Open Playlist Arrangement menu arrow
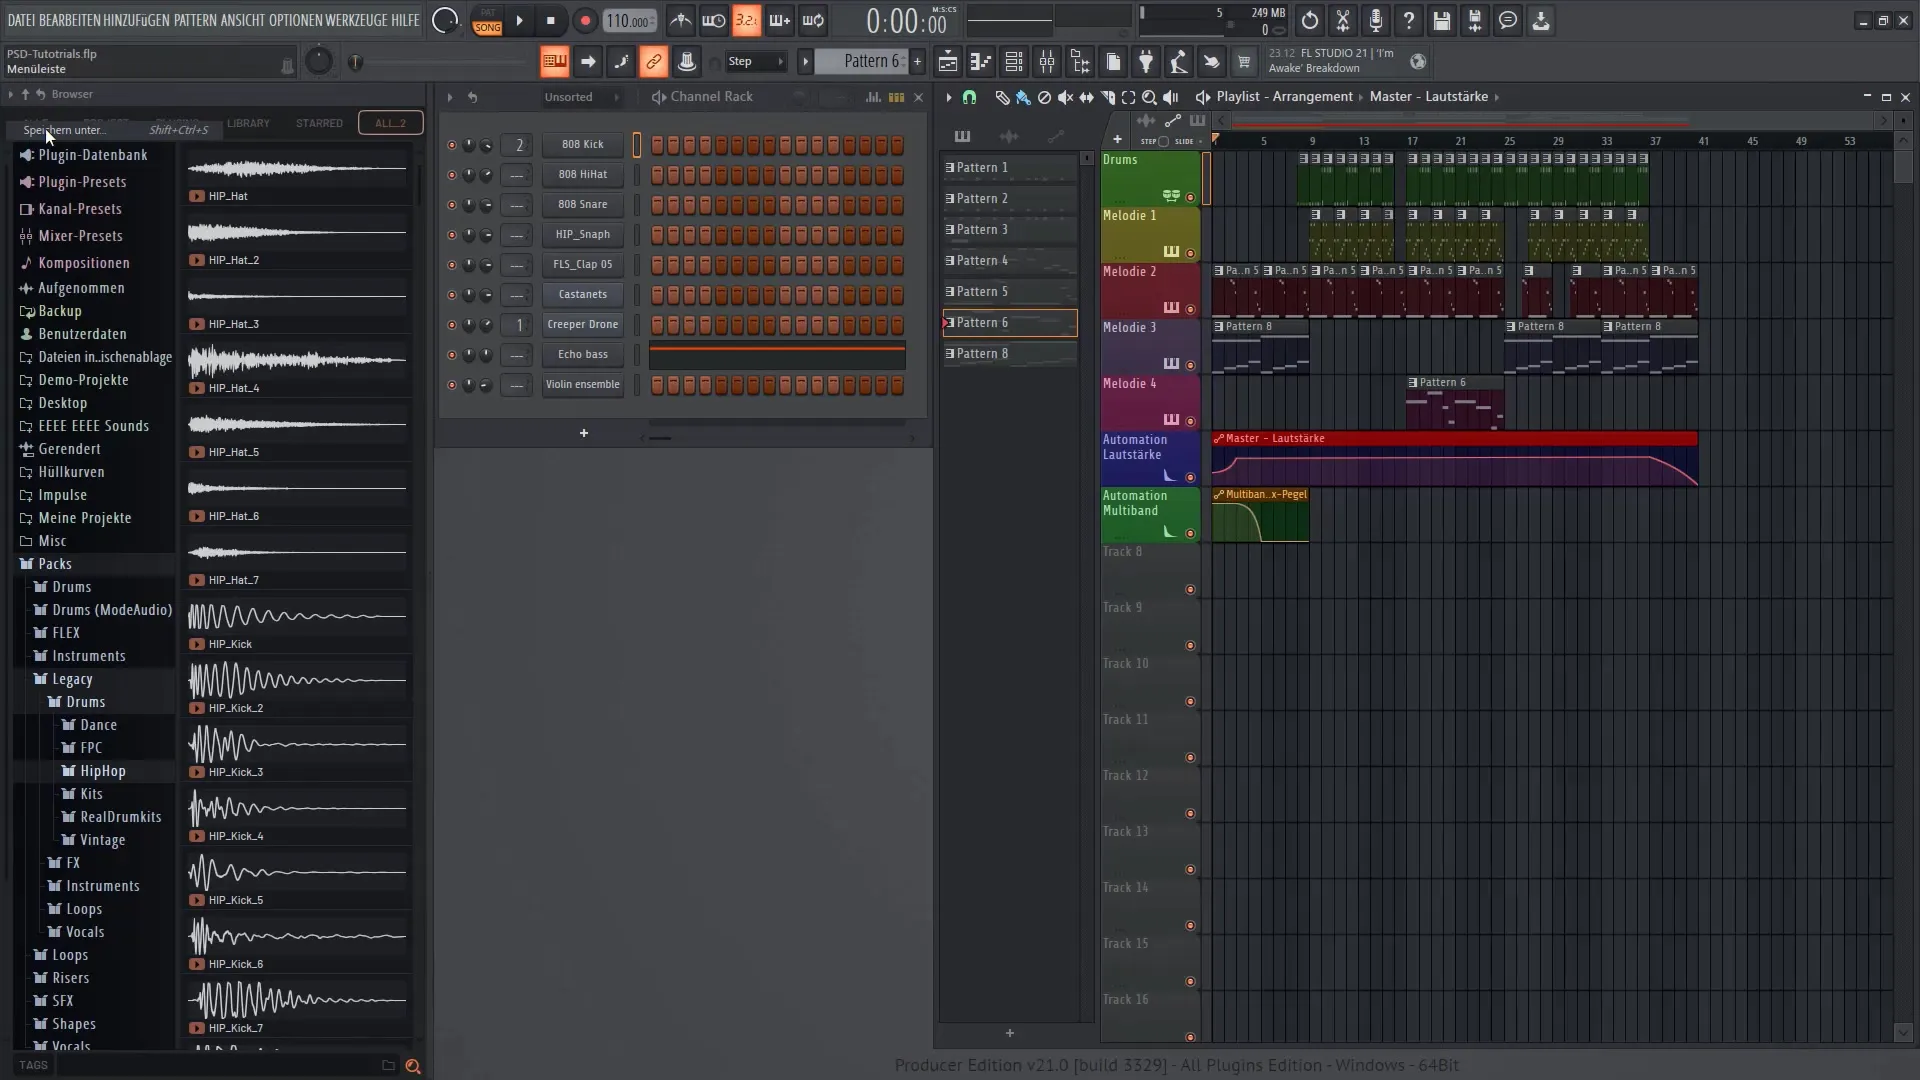Screen dimensions: 1920x1080 [1203, 97]
